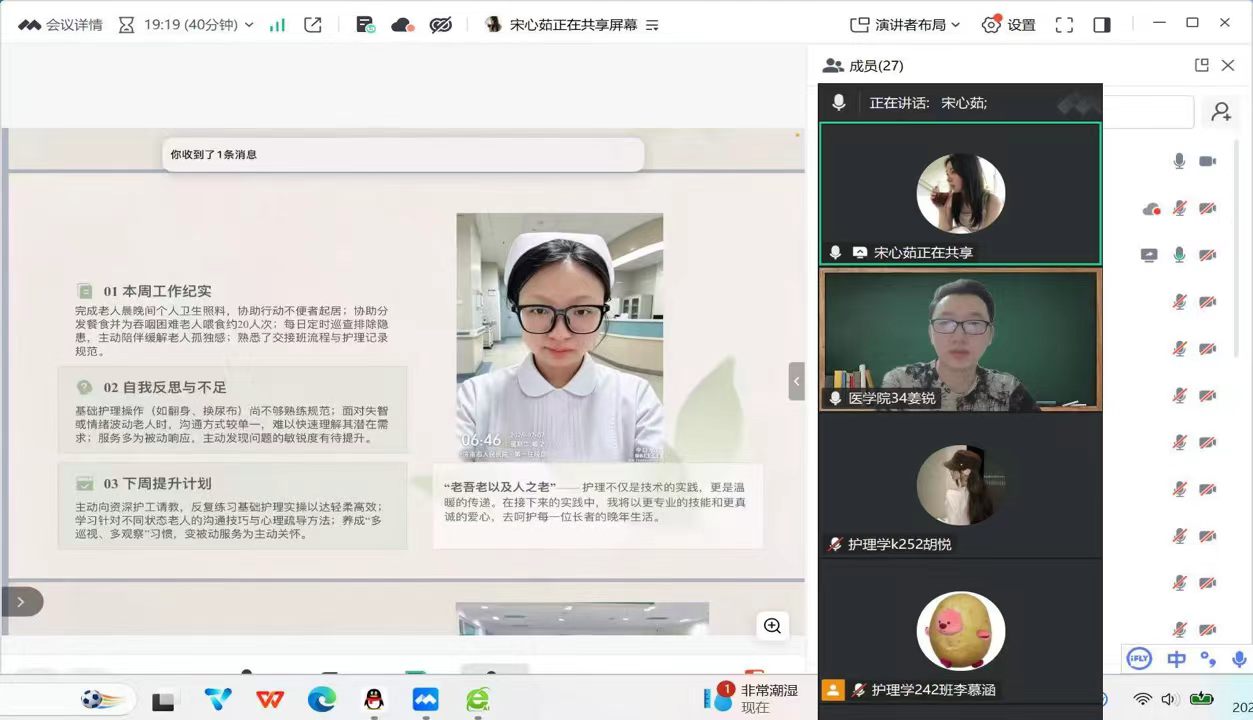Click the nurse photo on the shared slide

(x=560, y=337)
